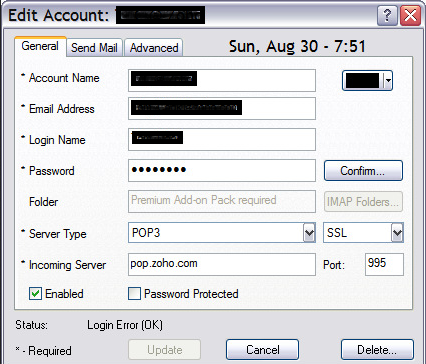Click the Cancel button

pyautogui.click(x=263, y=350)
